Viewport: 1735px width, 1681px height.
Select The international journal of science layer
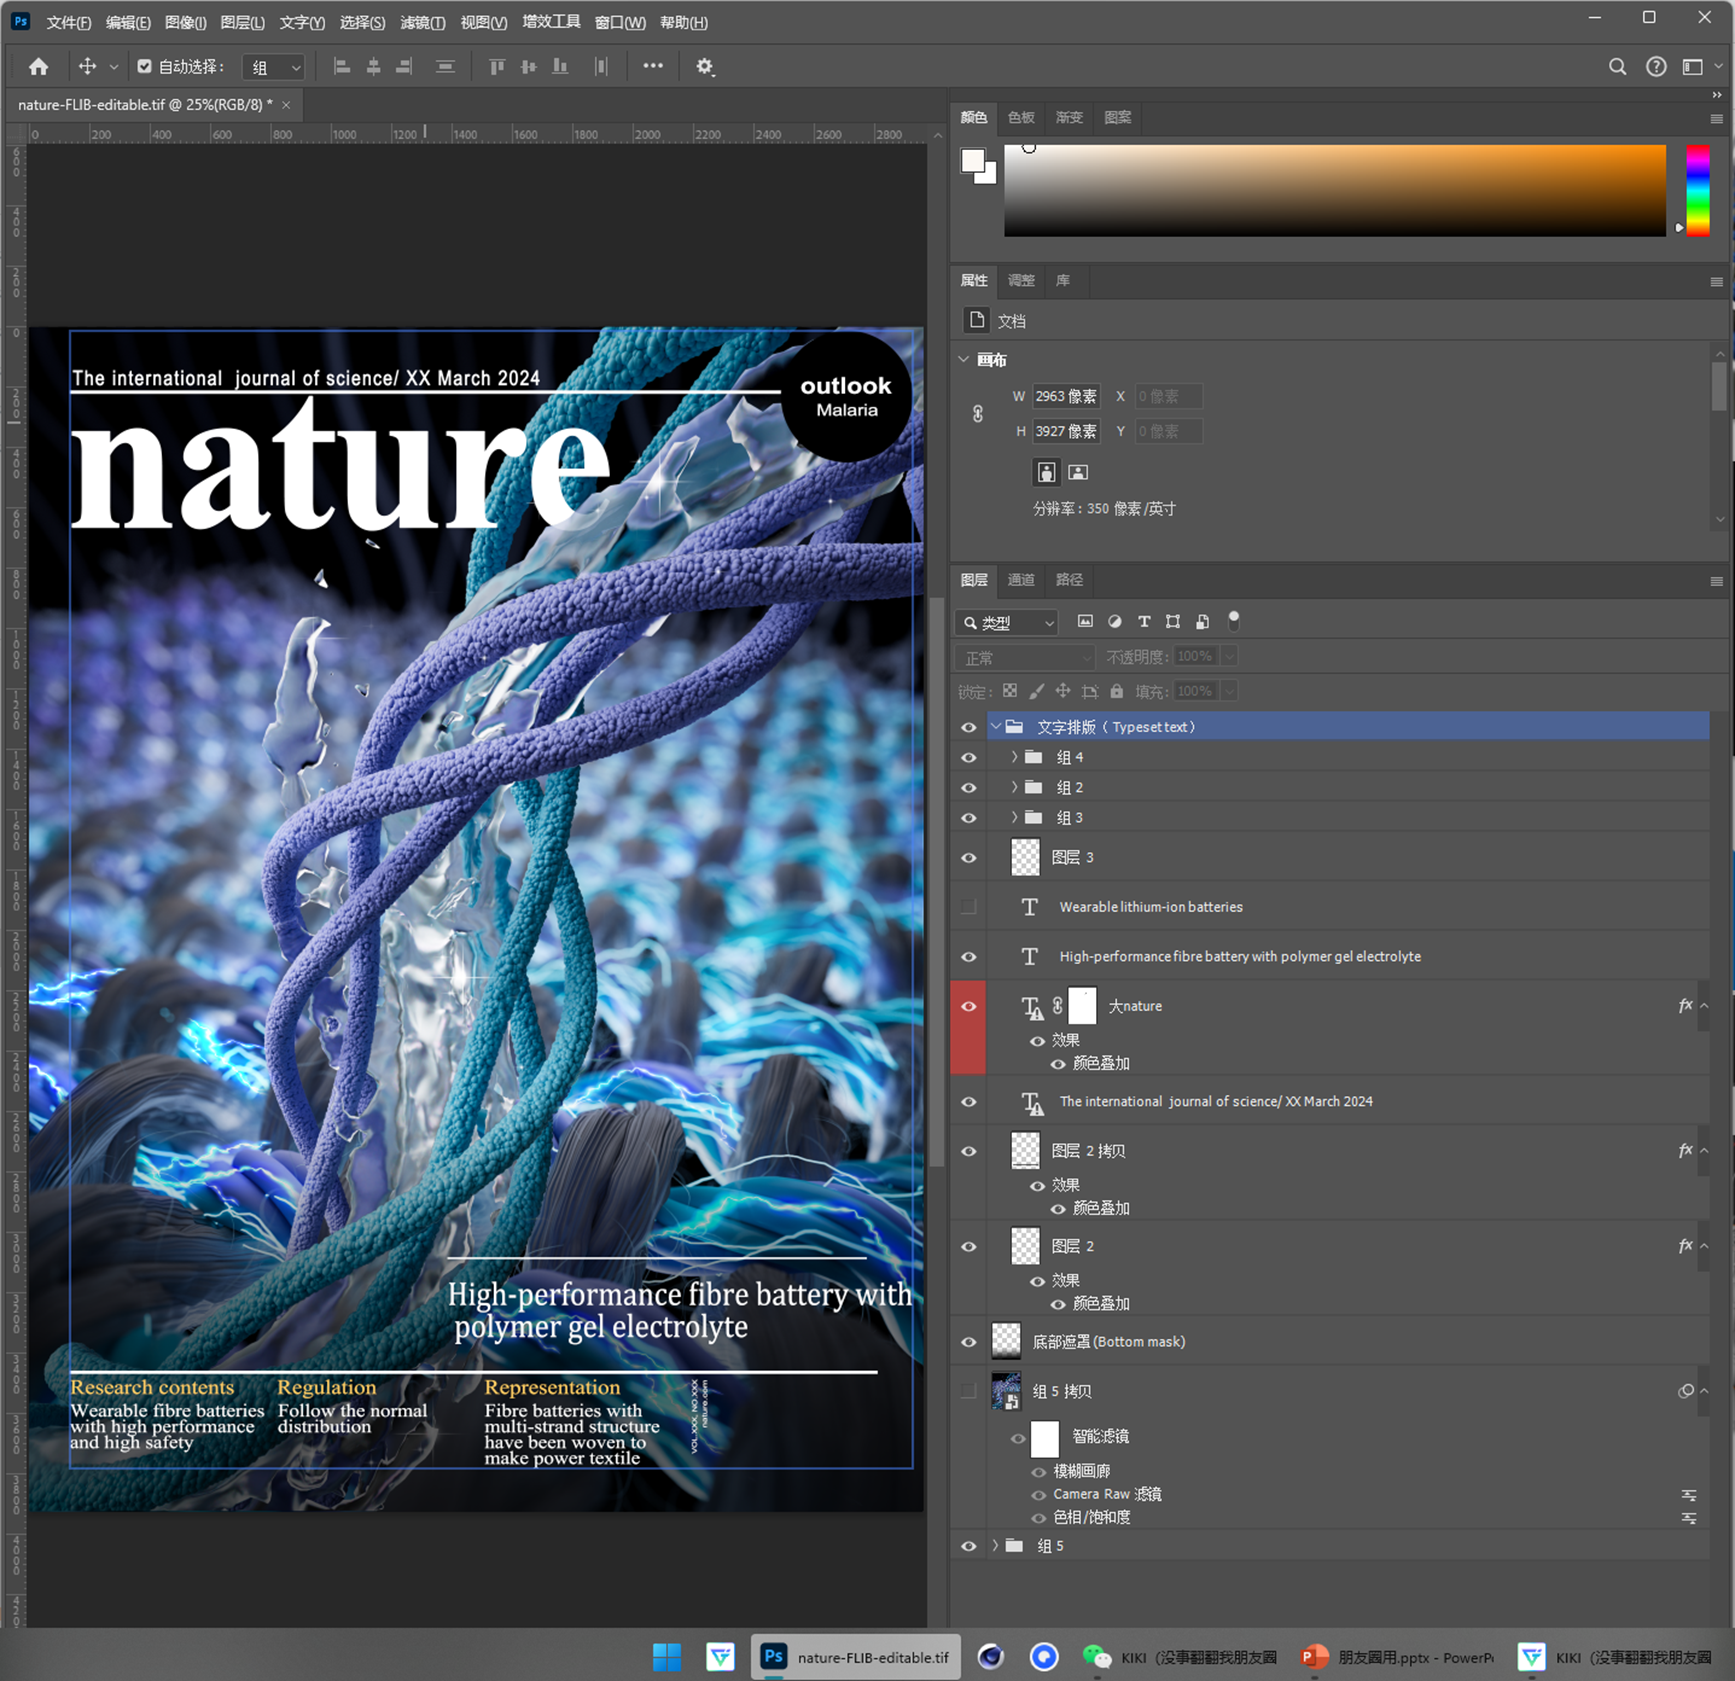coord(1216,1102)
